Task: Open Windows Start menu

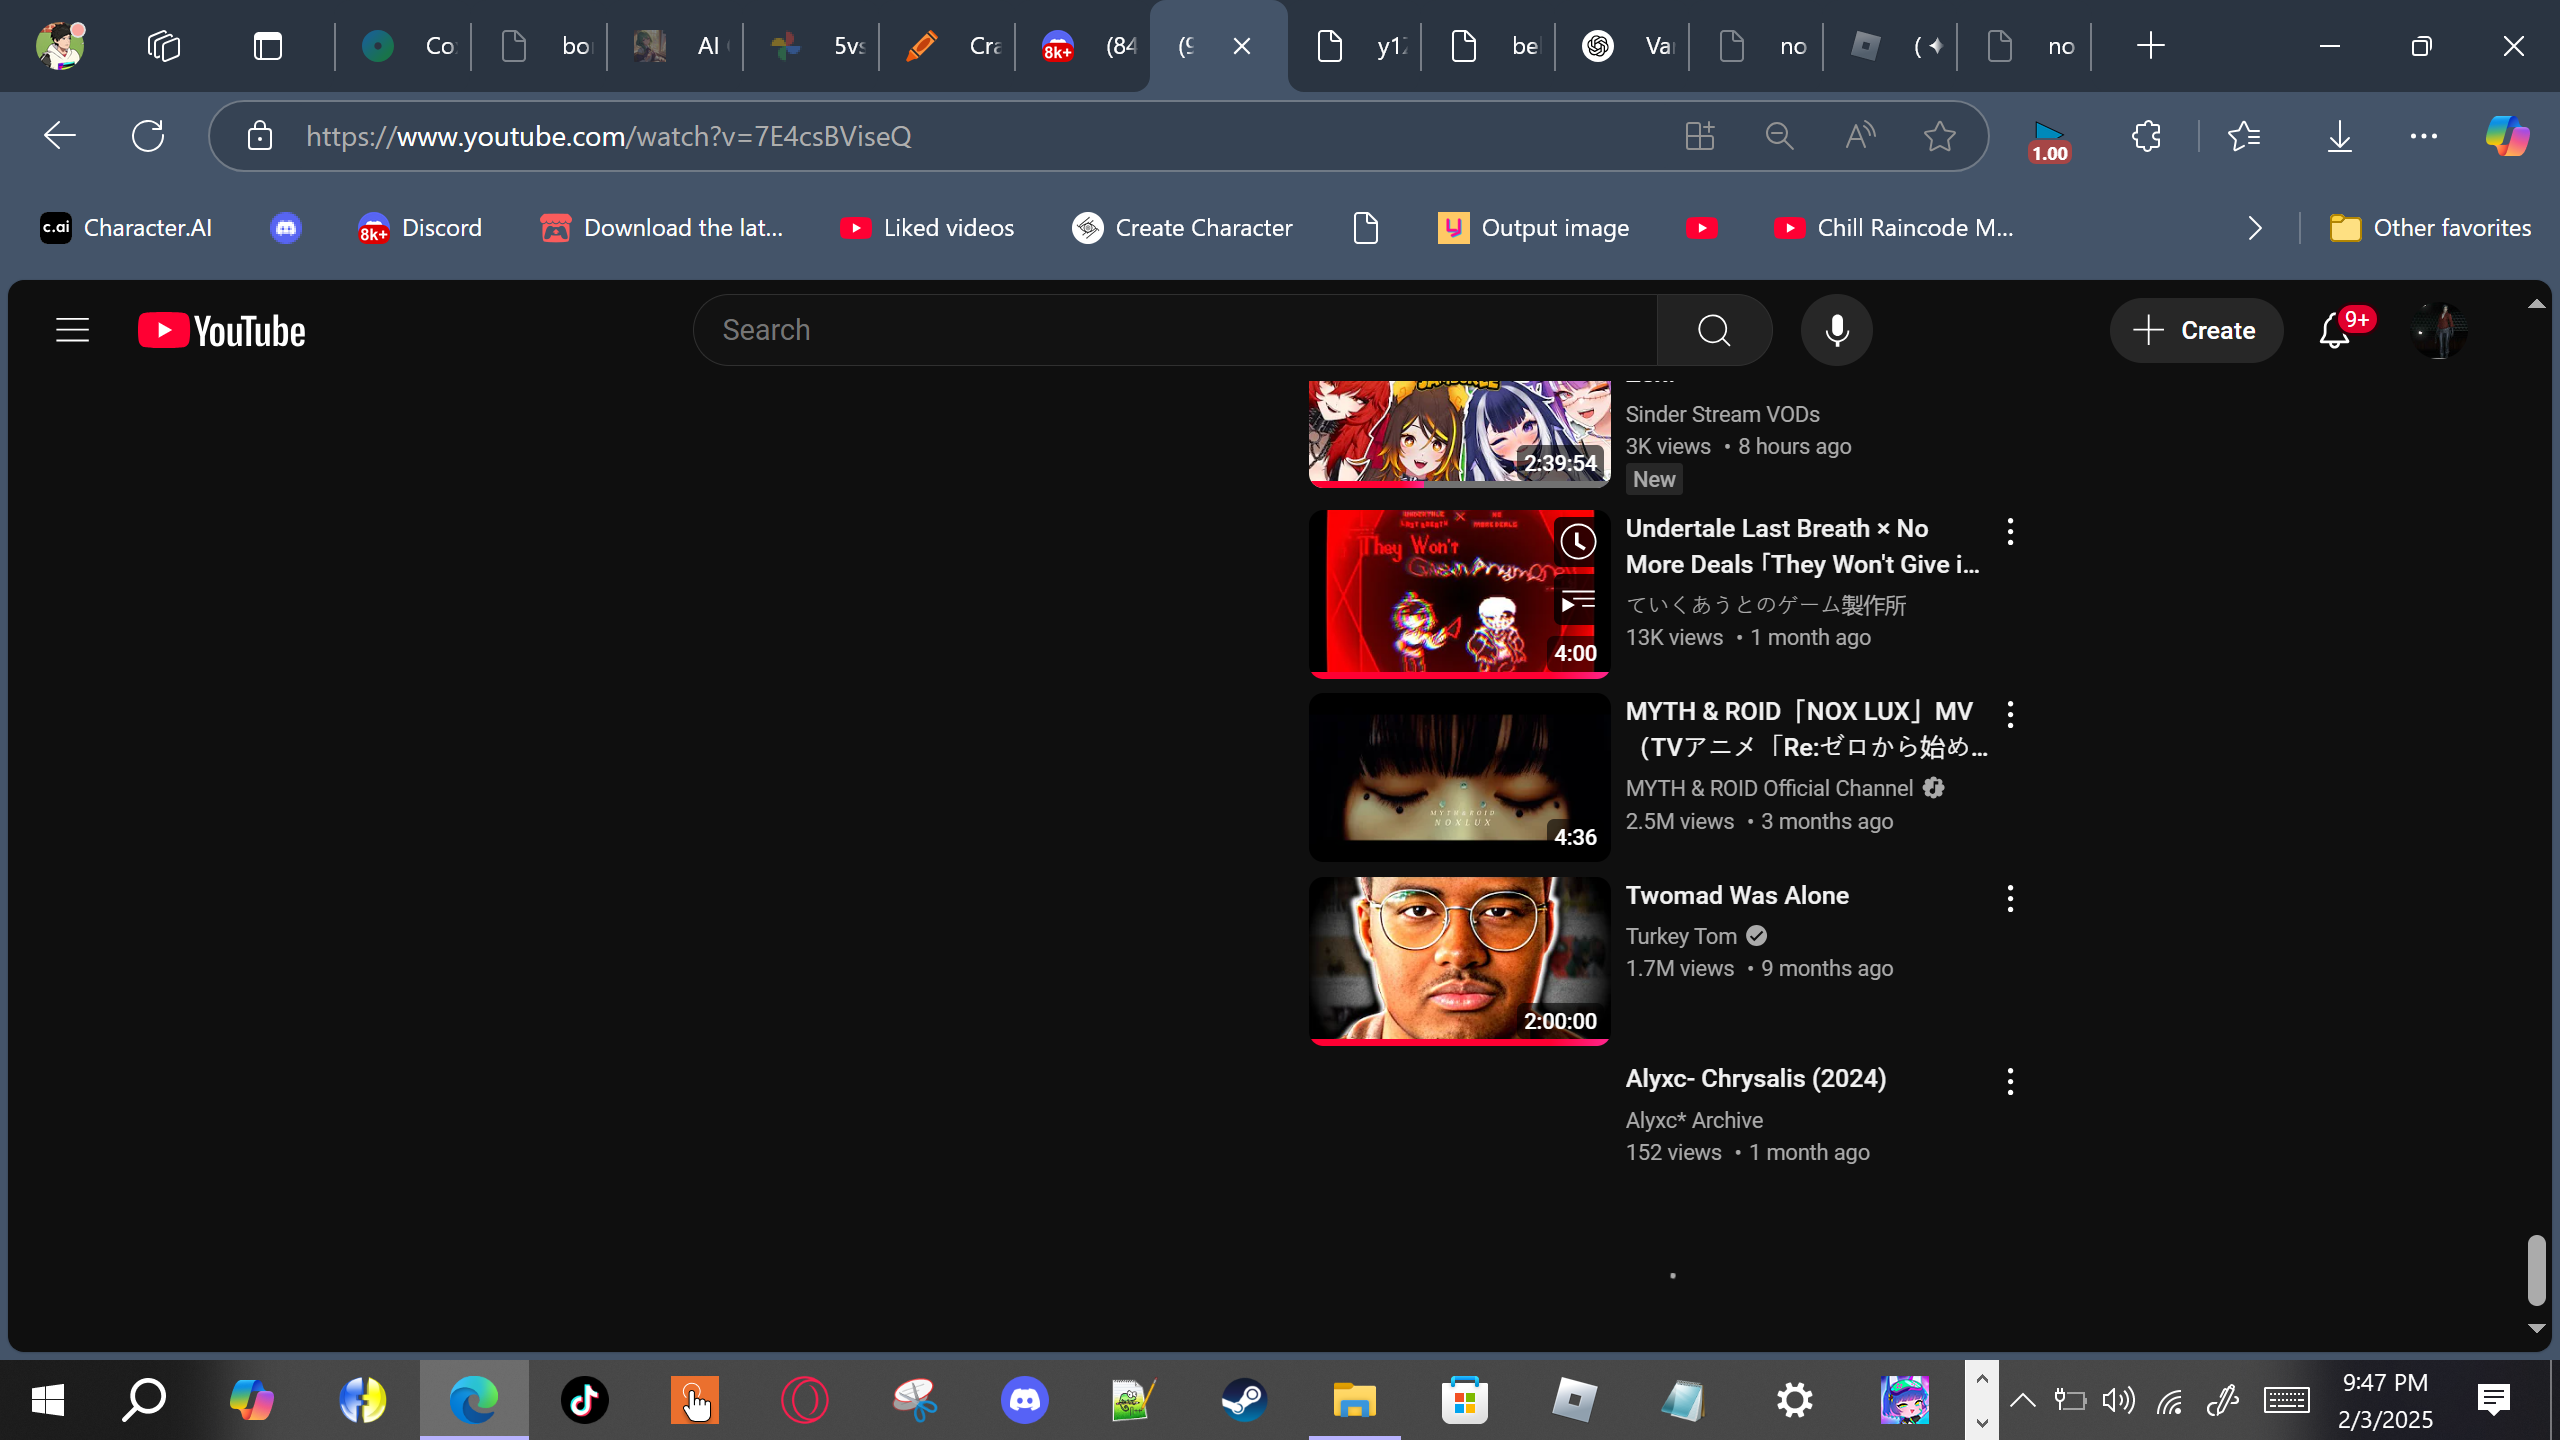Action: click(48, 1400)
